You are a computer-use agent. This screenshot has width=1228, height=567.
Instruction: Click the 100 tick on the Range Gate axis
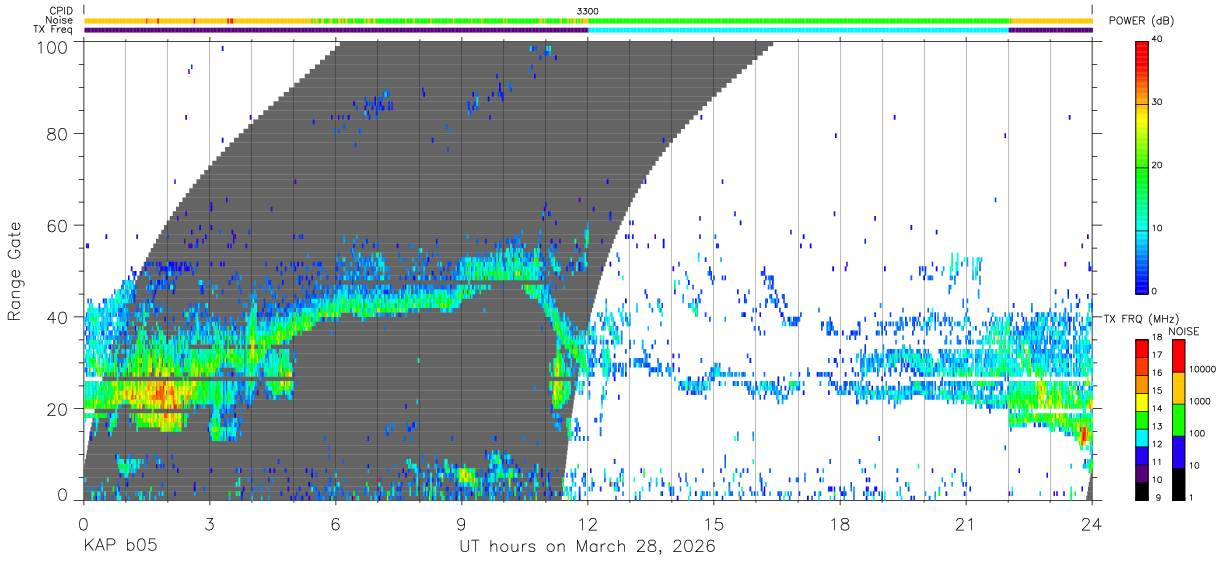pos(53,46)
